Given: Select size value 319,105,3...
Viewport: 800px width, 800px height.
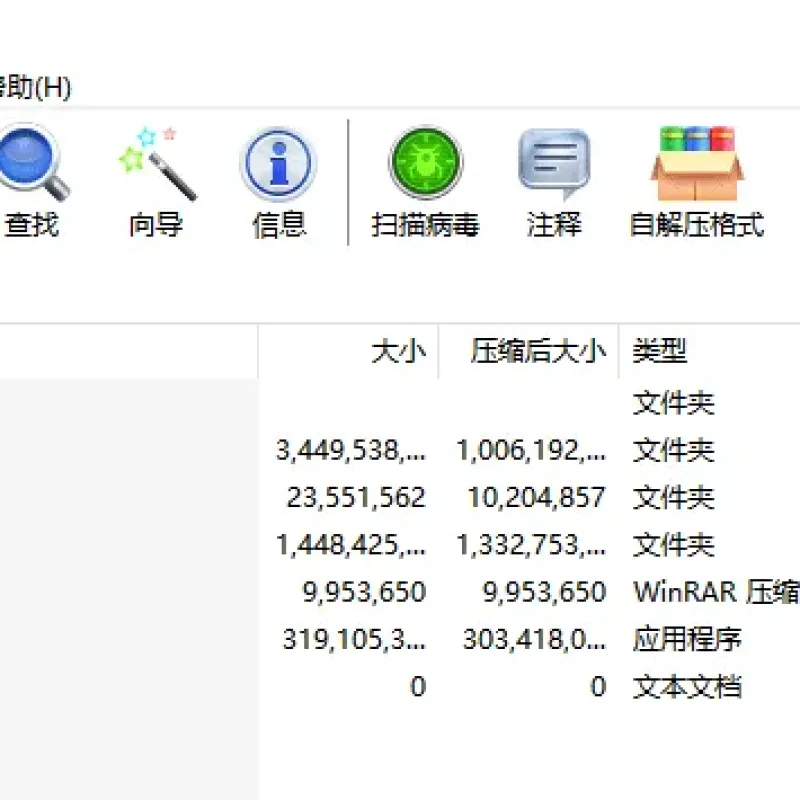Looking at the screenshot, I should 354,639.
